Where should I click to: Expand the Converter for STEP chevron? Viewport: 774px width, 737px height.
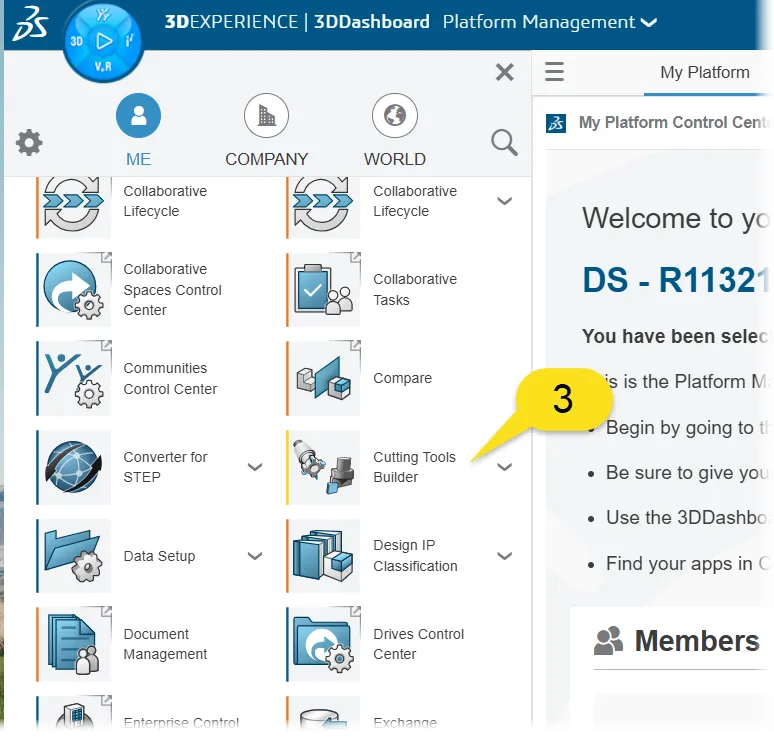pos(255,467)
